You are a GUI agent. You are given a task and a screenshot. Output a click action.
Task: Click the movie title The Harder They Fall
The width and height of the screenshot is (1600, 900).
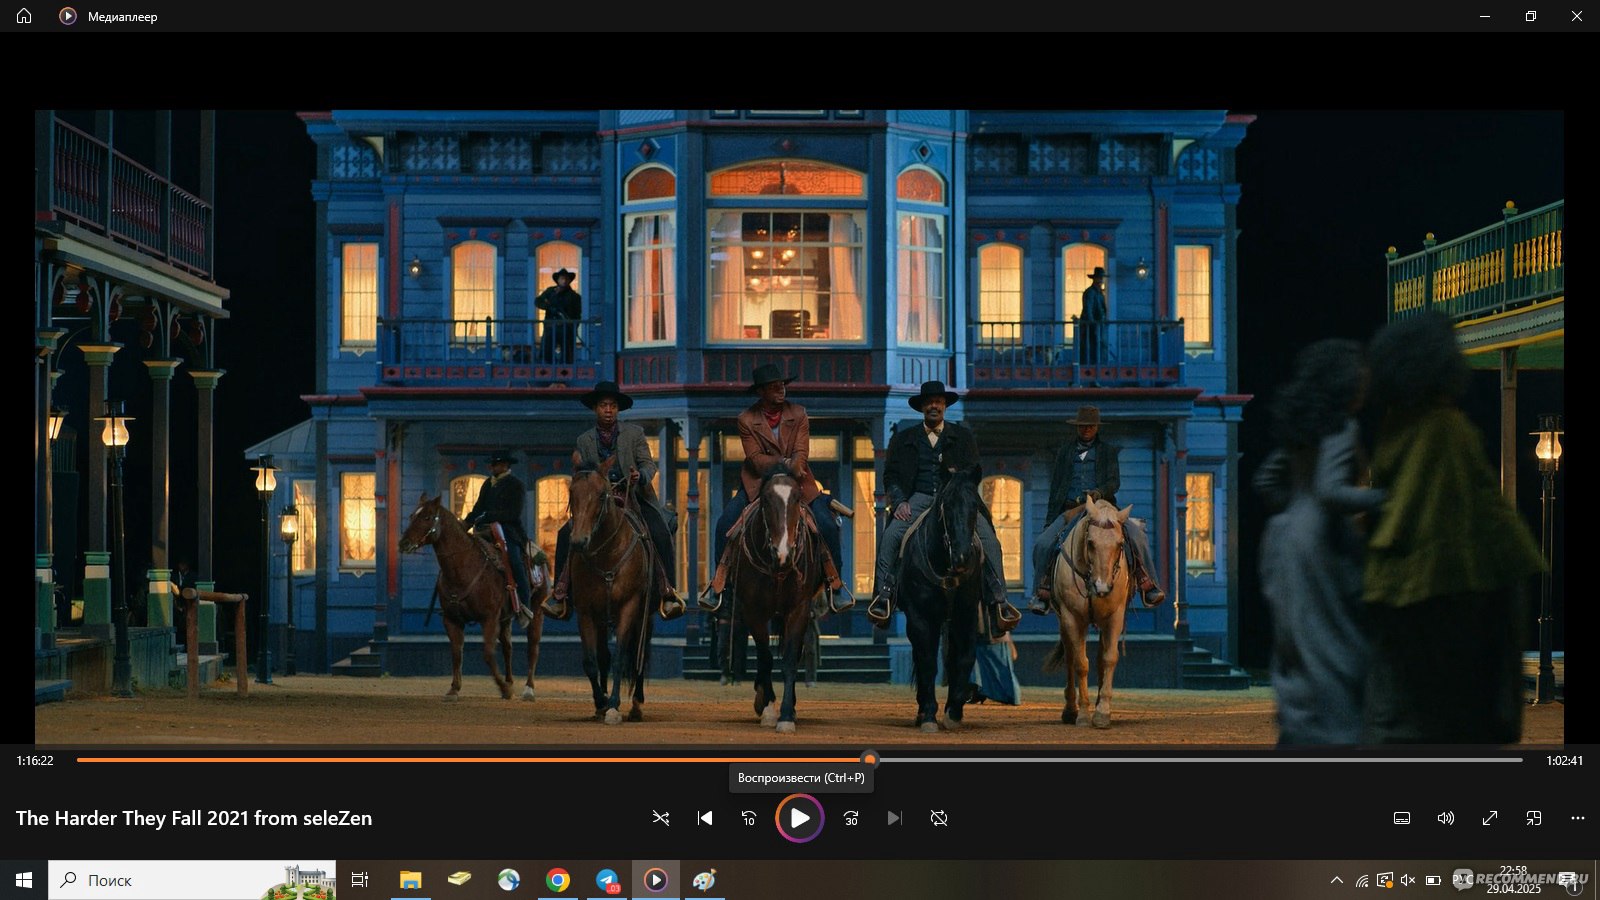tap(194, 818)
